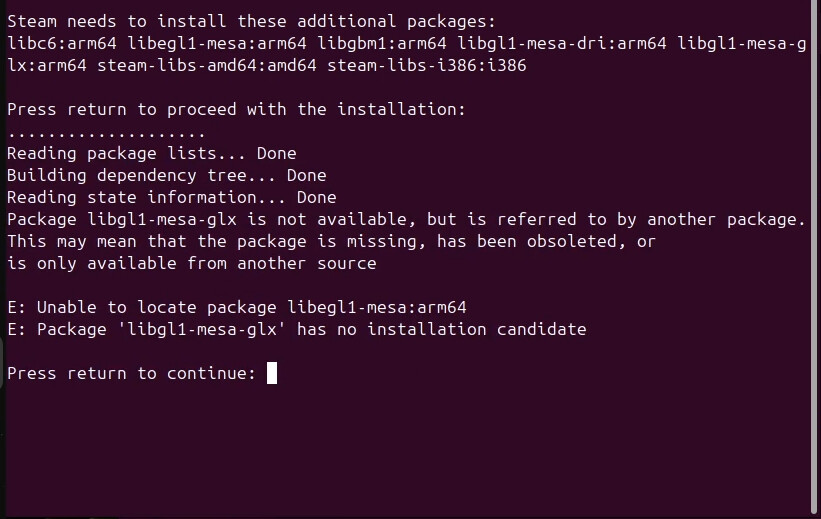Click the libc6:arm64 package name
The image size is (821, 519).
62,43
